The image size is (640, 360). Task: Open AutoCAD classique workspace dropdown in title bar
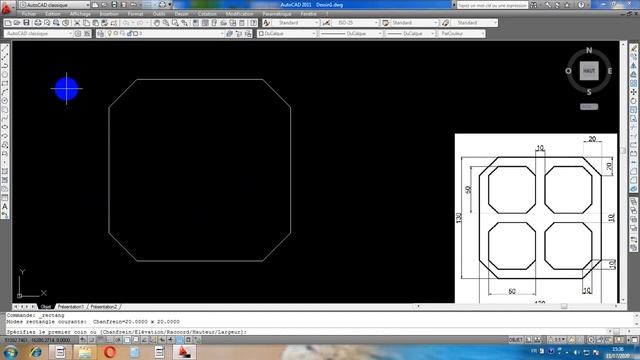[x=54, y=5]
